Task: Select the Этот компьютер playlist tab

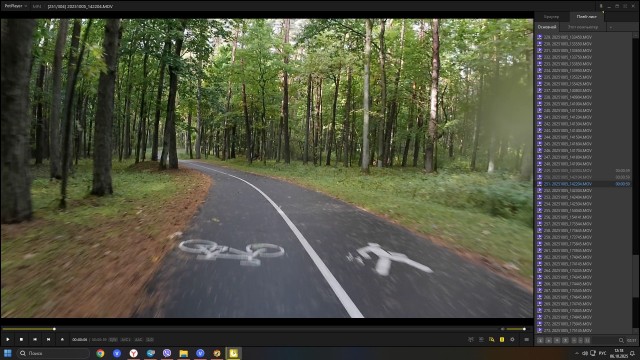Action: pyautogui.click(x=583, y=27)
